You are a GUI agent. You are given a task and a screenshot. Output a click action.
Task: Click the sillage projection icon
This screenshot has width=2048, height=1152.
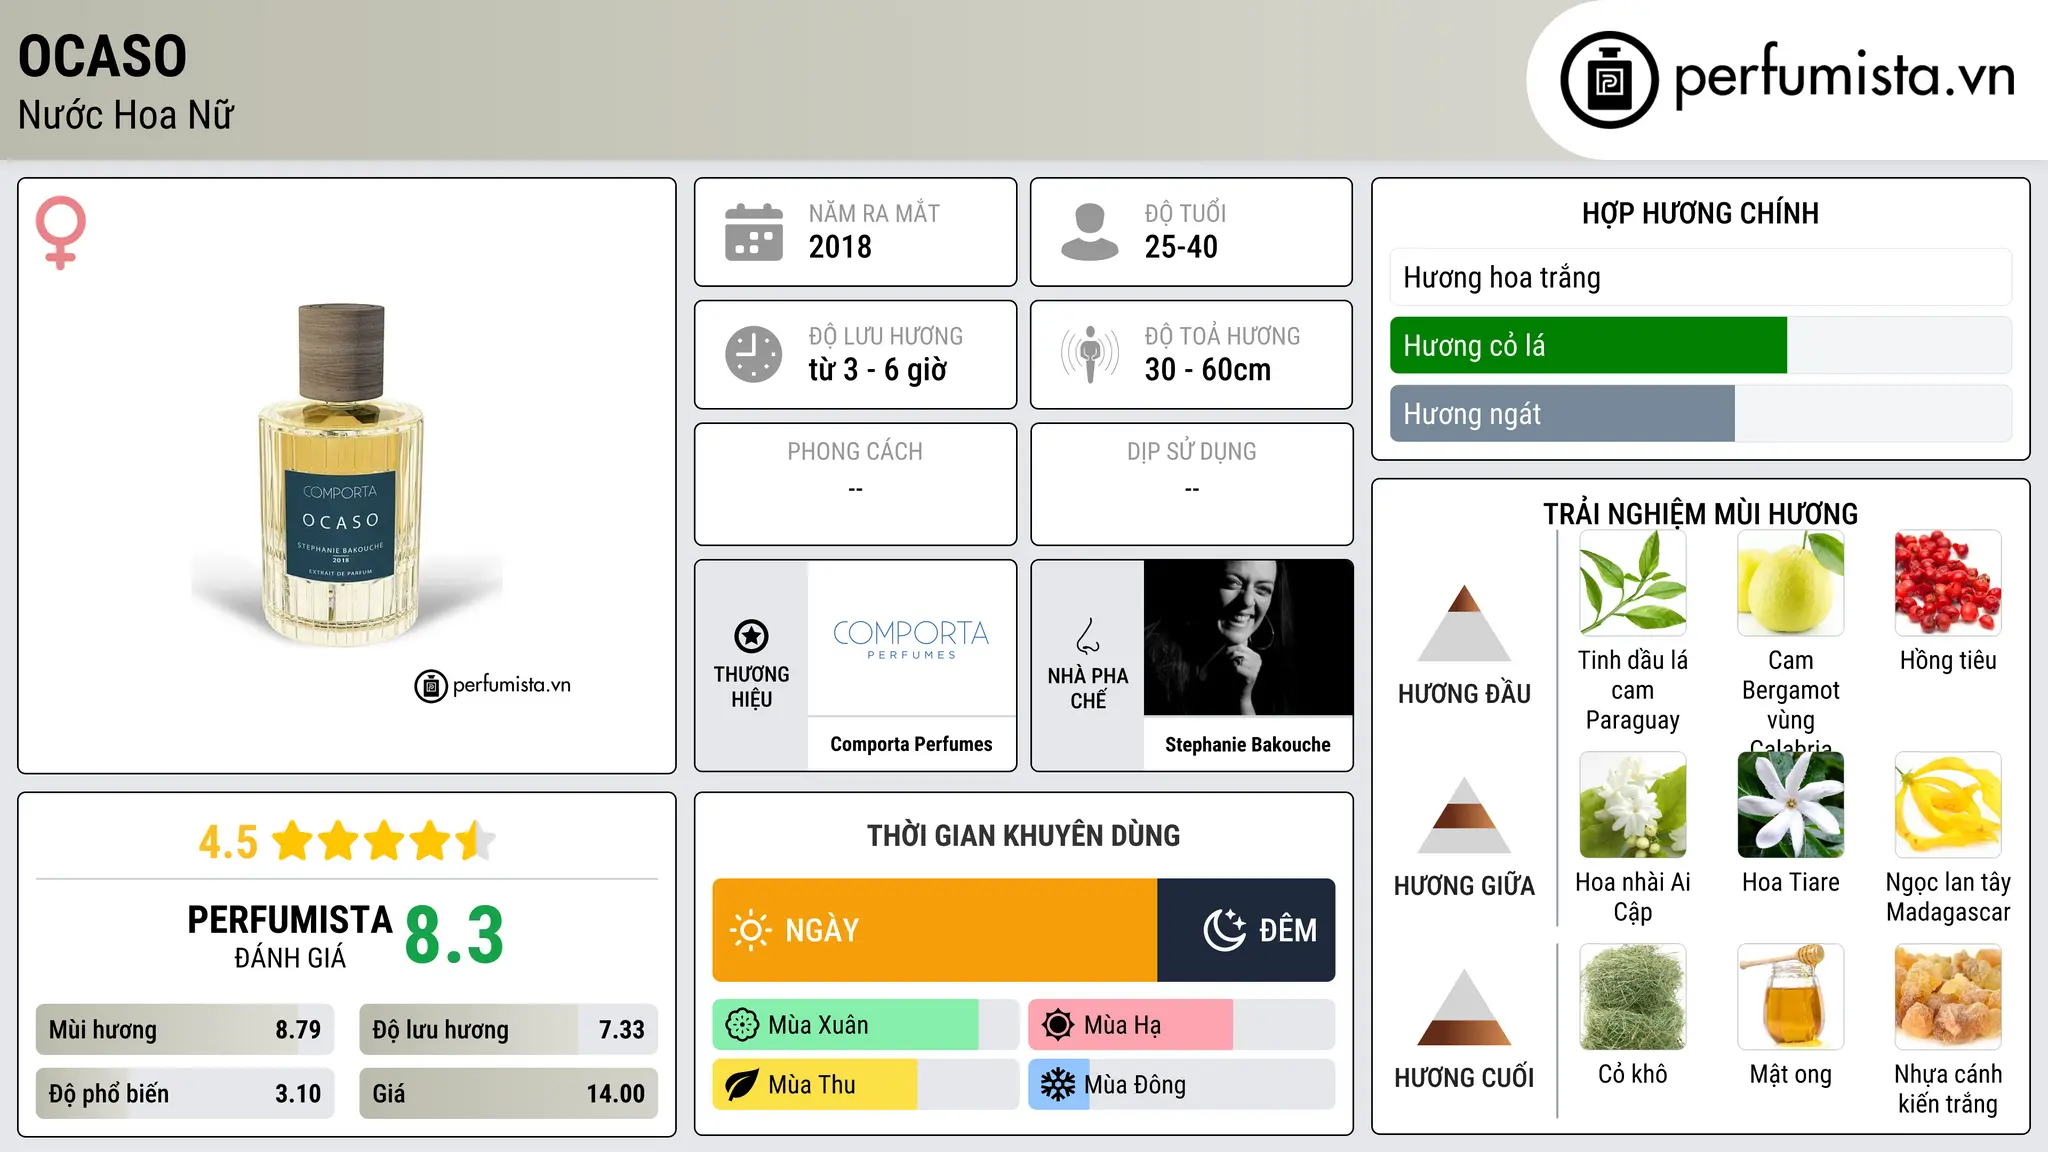(x=1089, y=354)
